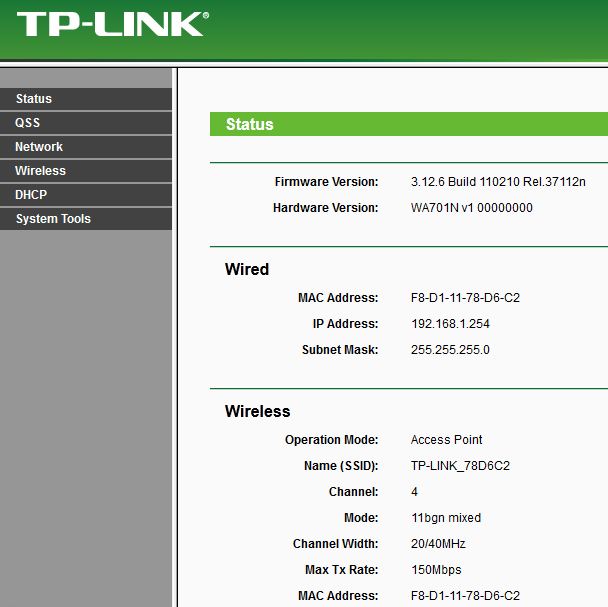Select the SSID TP-LINK_78D6C2
Image resolution: width=608 pixels, height=607 pixels.
[460, 466]
